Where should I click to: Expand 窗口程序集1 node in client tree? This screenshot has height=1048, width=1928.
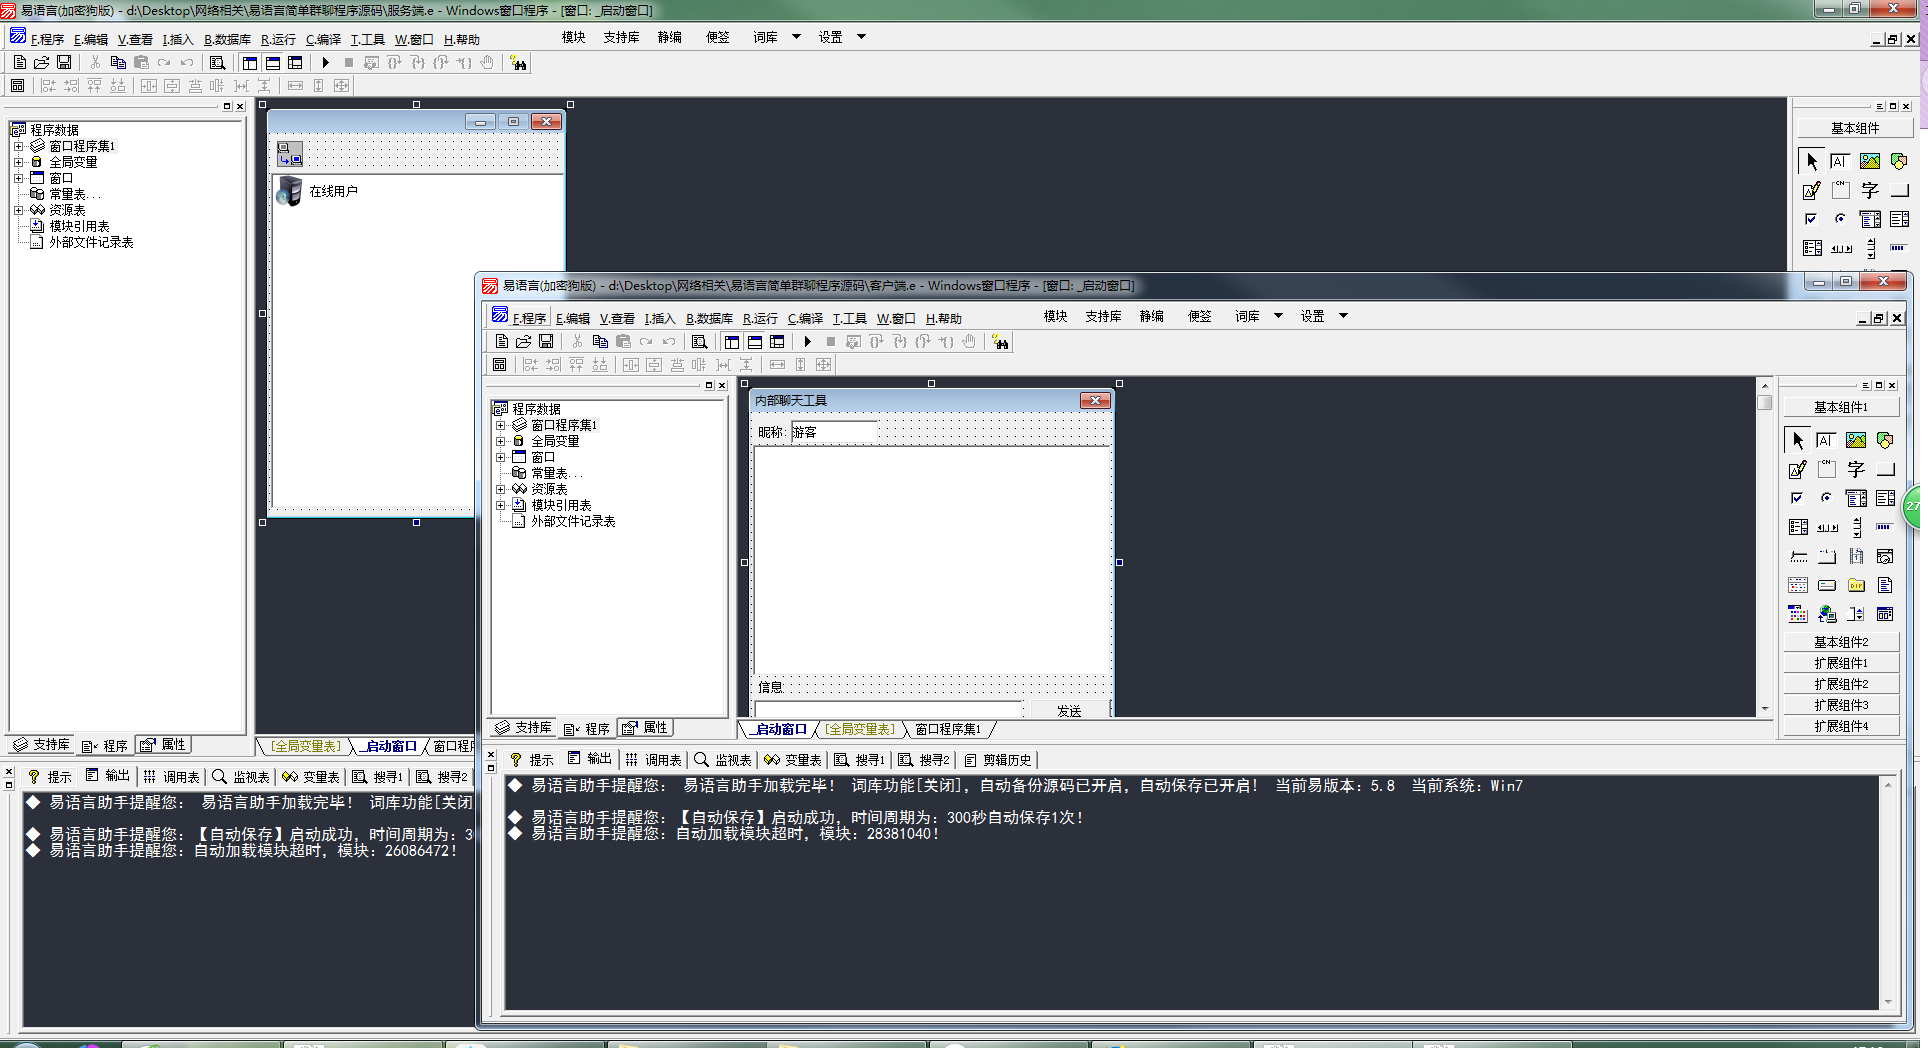[x=501, y=425]
